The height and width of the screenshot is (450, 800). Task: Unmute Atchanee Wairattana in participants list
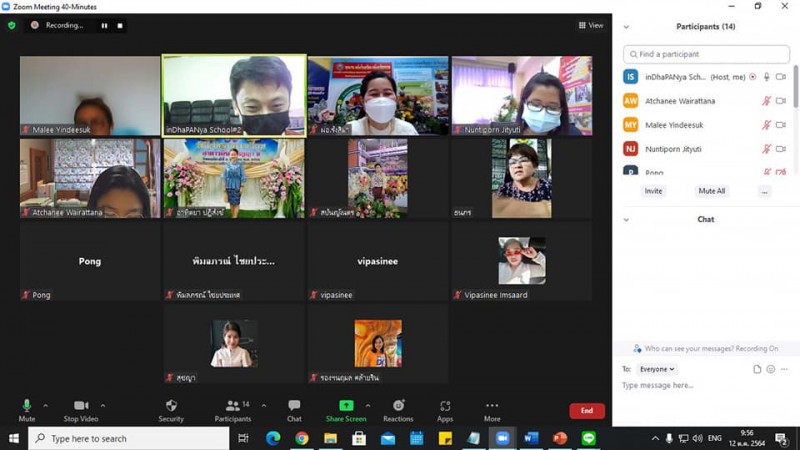click(x=766, y=101)
